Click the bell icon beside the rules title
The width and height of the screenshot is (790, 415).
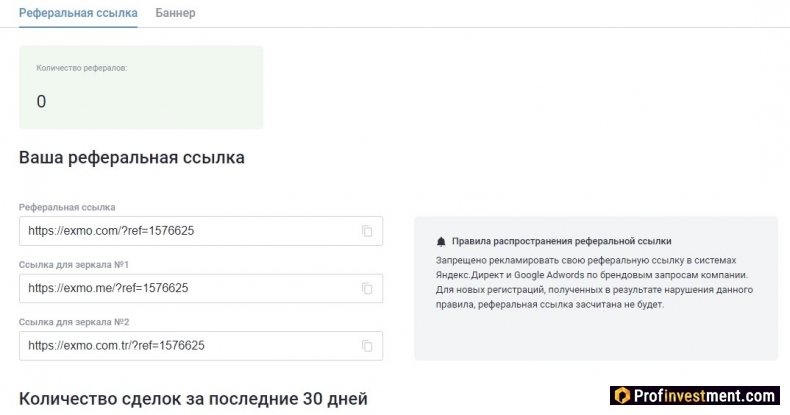[441, 242]
